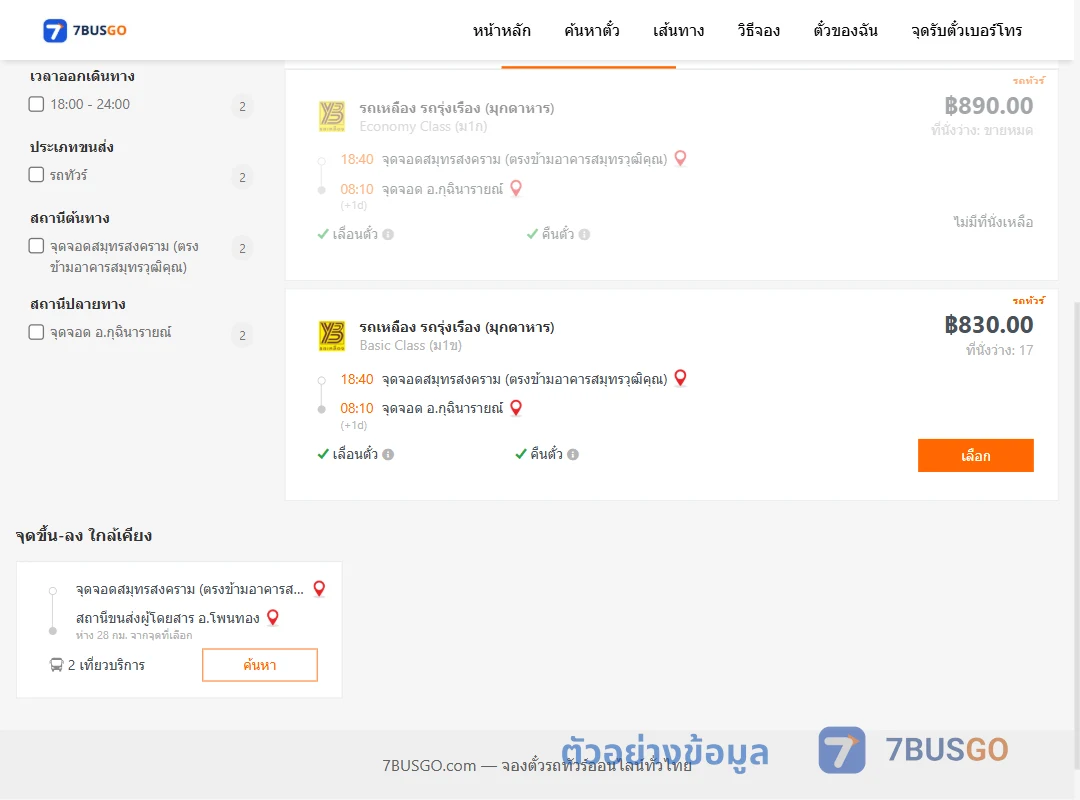The width and height of the screenshot is (1080, 800).
Task: Click the รถทัวร์ tag on the ฿830.00 card
Action: [x=1028, y=300]
